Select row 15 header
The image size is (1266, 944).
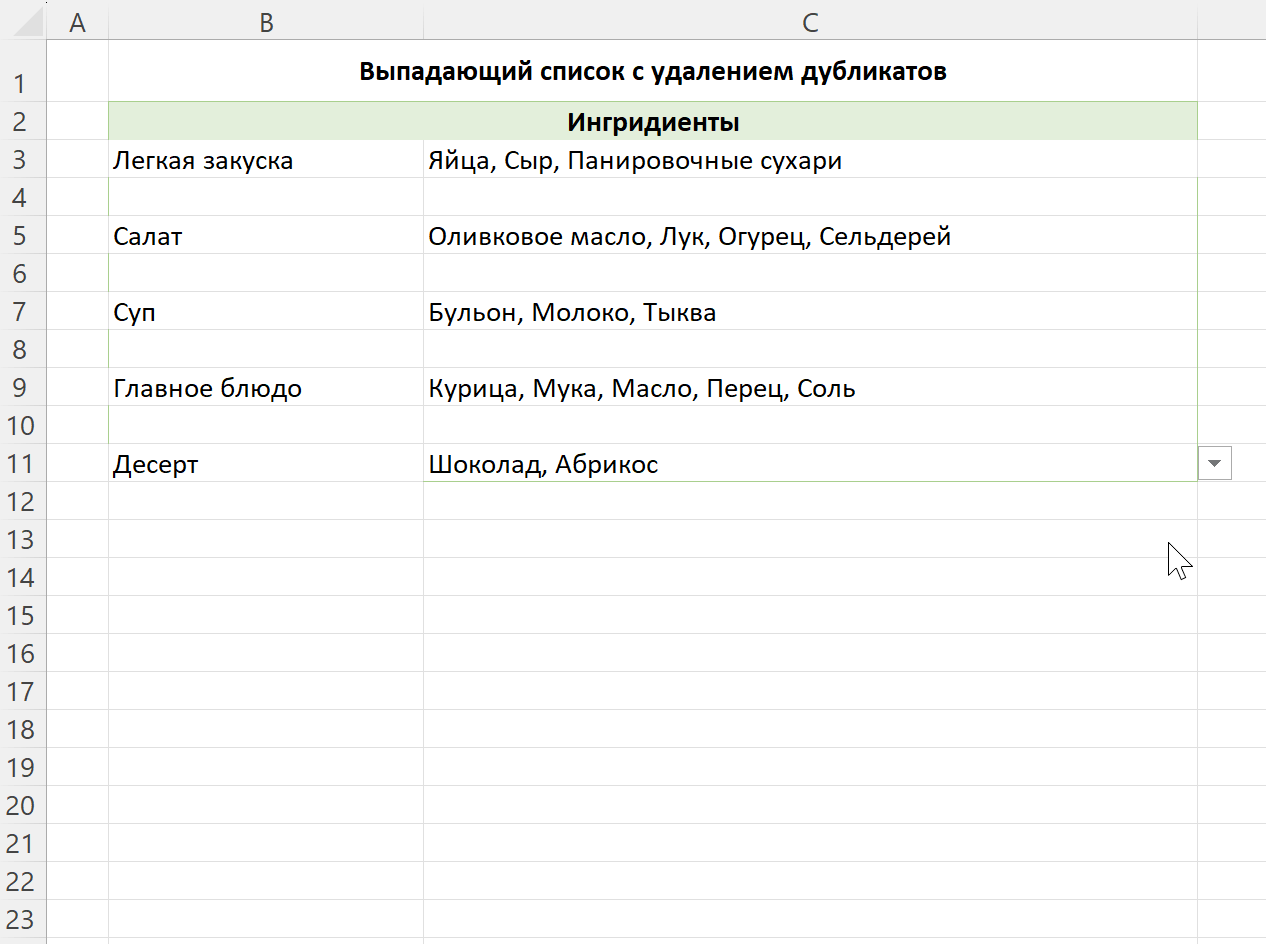[x=22, y=616]
